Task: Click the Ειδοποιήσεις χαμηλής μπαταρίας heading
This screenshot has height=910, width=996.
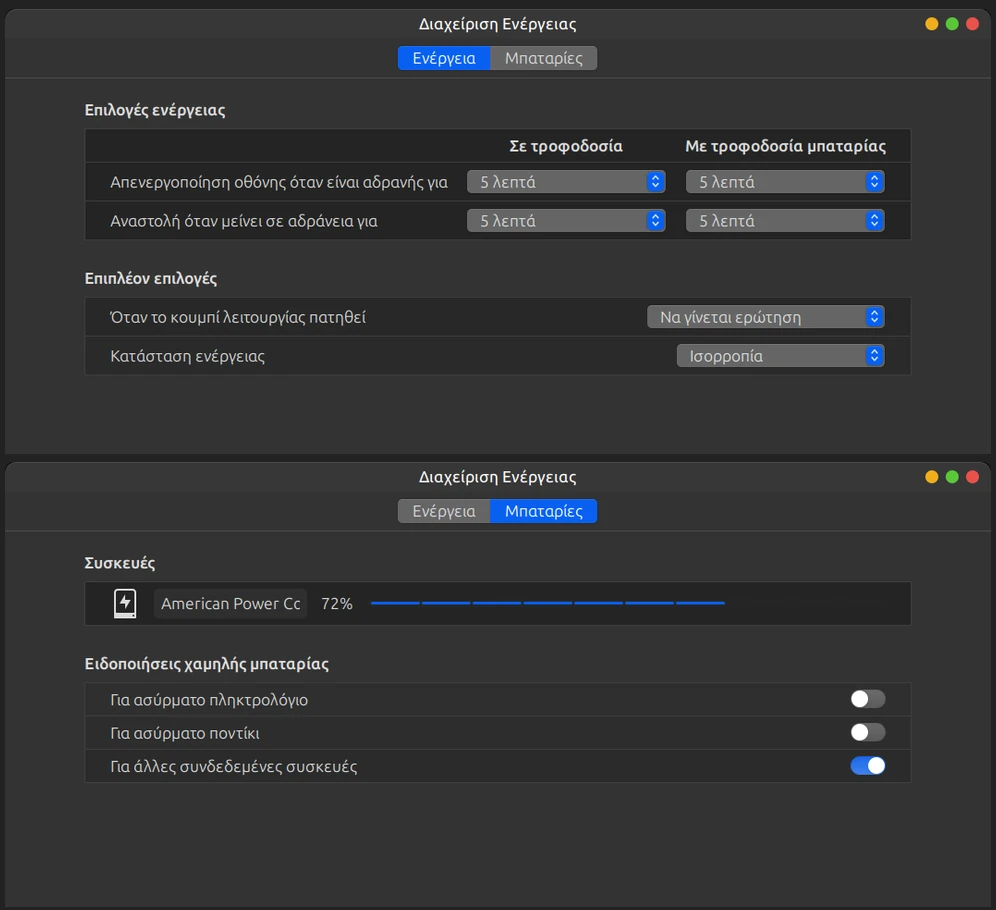Action: pyautogui.click(x=207, y=664)
